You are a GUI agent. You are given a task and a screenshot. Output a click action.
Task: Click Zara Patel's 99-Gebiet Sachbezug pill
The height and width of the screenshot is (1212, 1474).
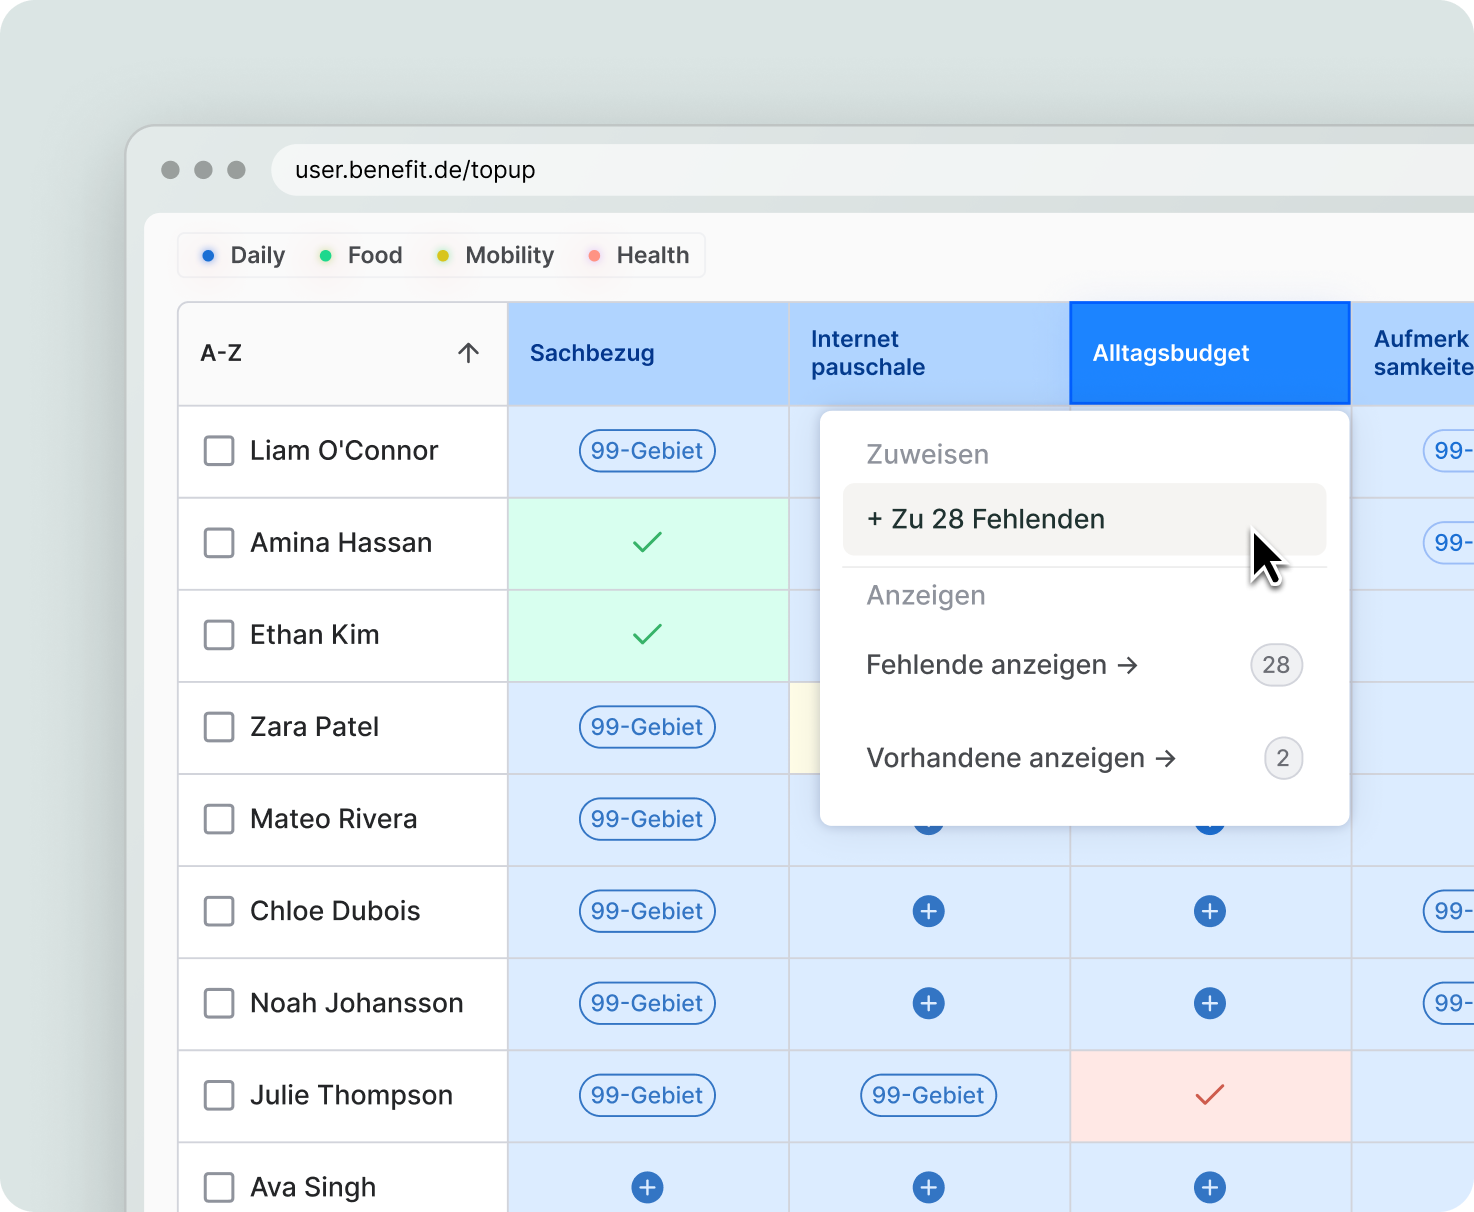[647, 727]
